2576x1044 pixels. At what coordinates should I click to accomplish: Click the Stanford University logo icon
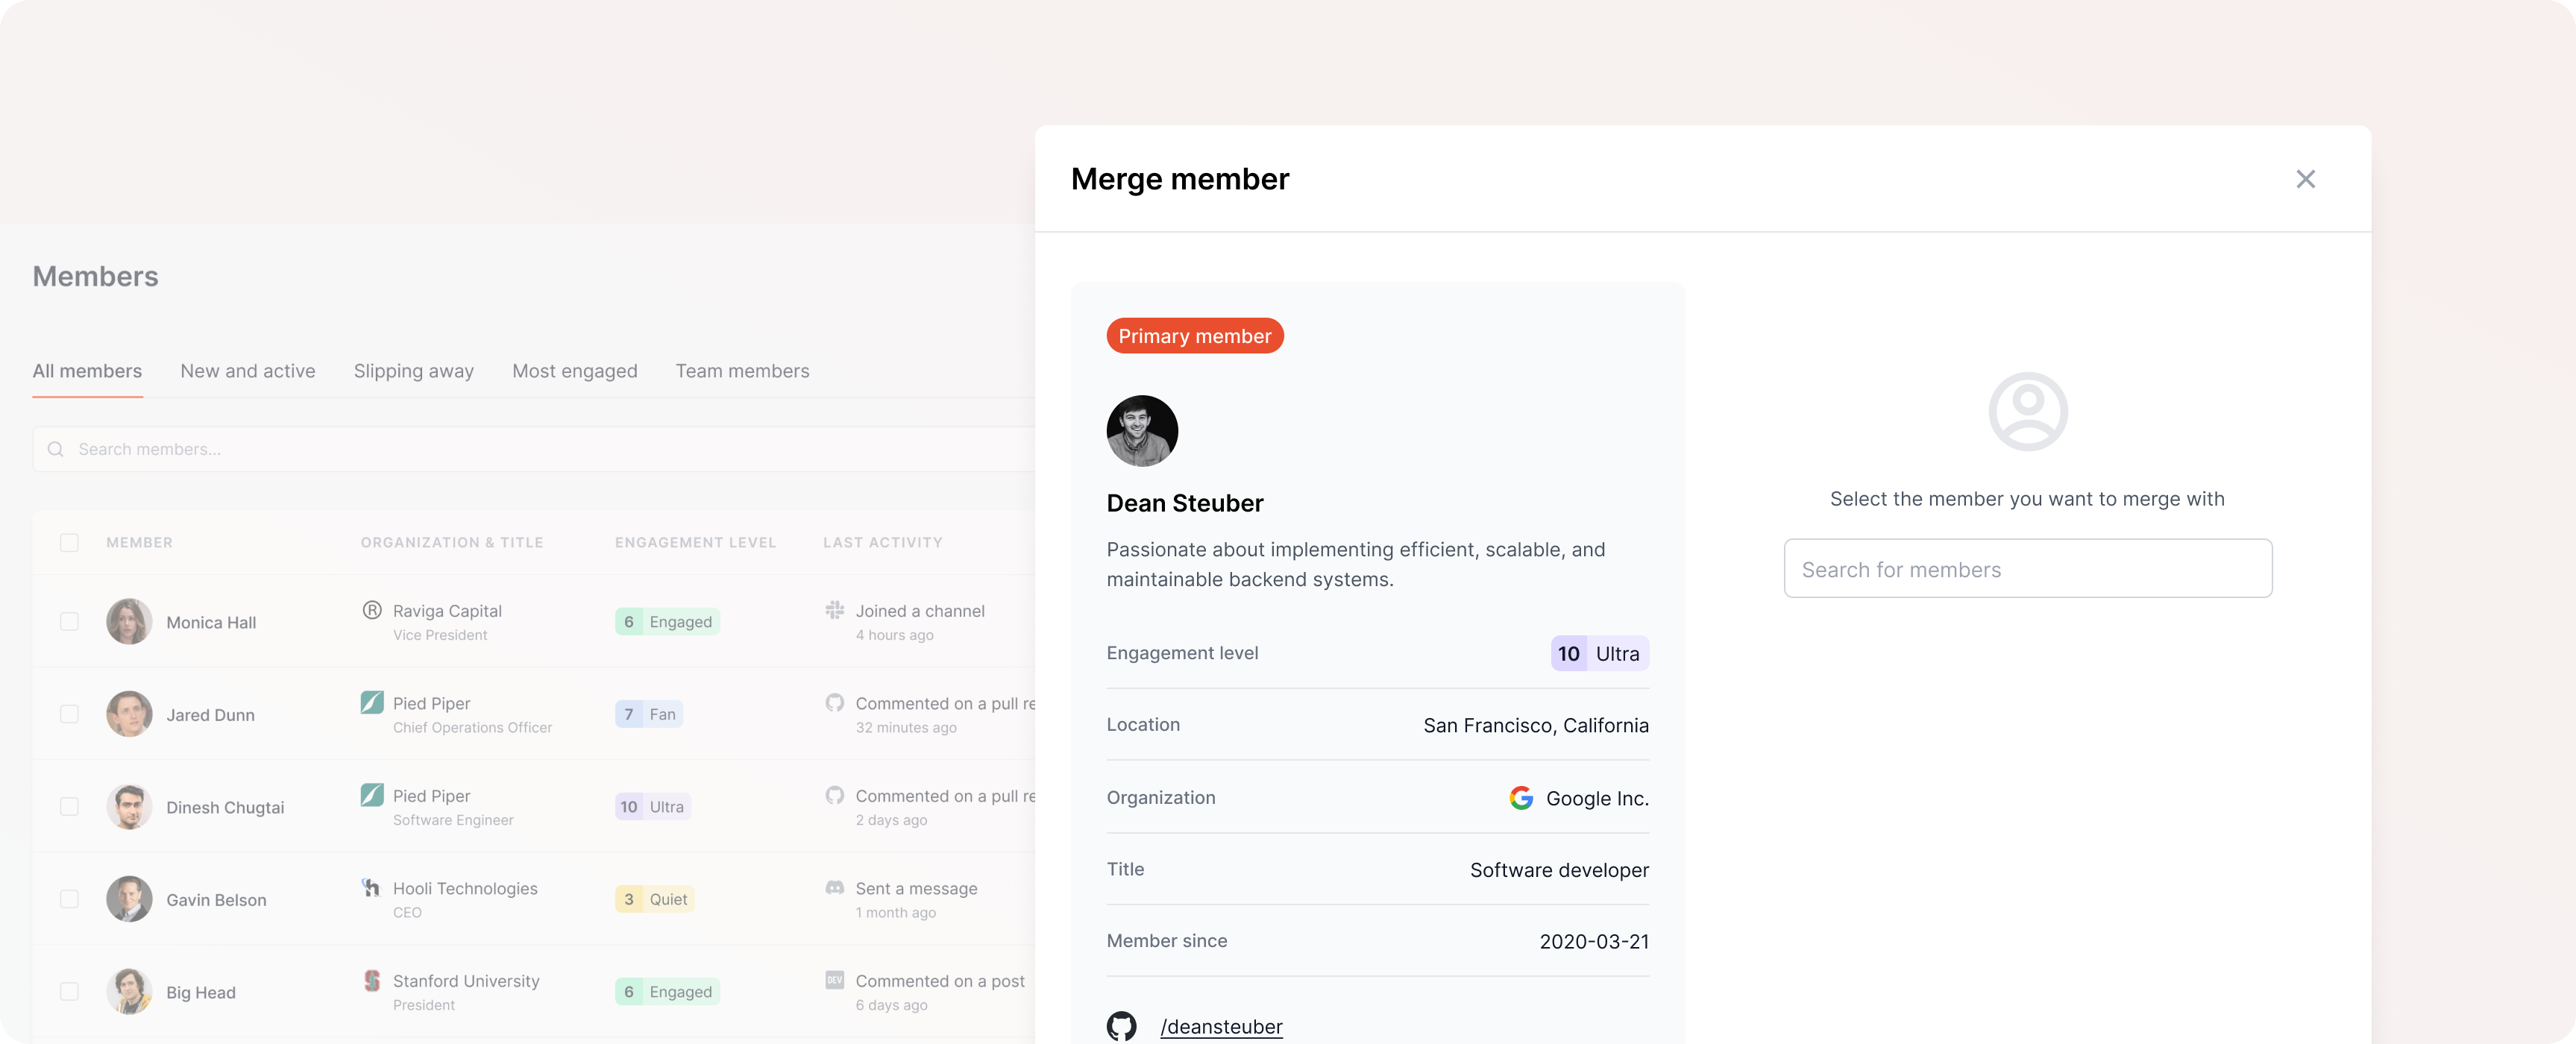pyautogui.click(x=372, y=980)
